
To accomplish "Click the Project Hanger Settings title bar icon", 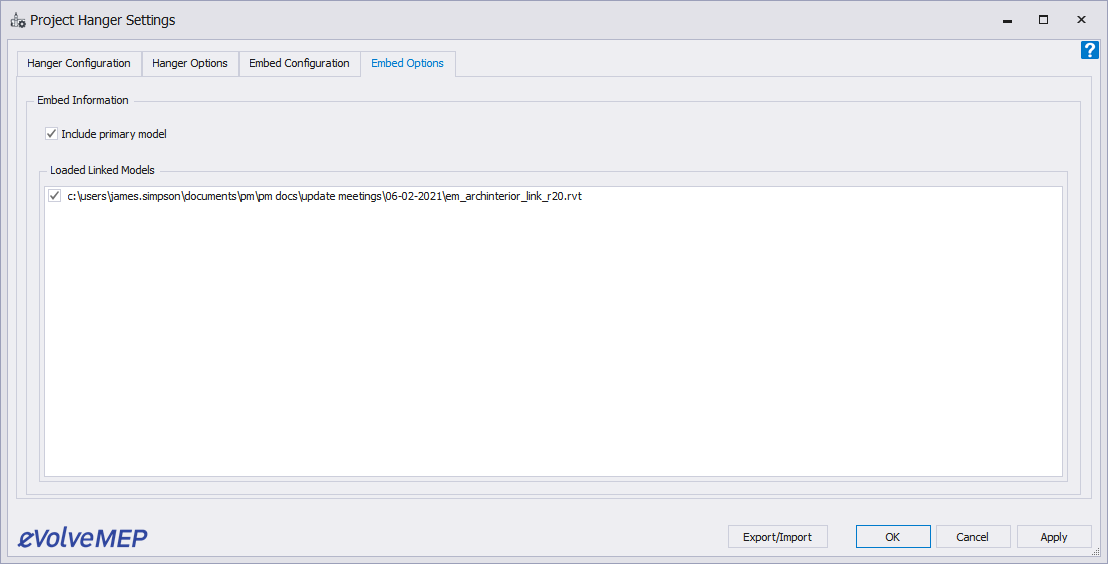I will 18,20.
